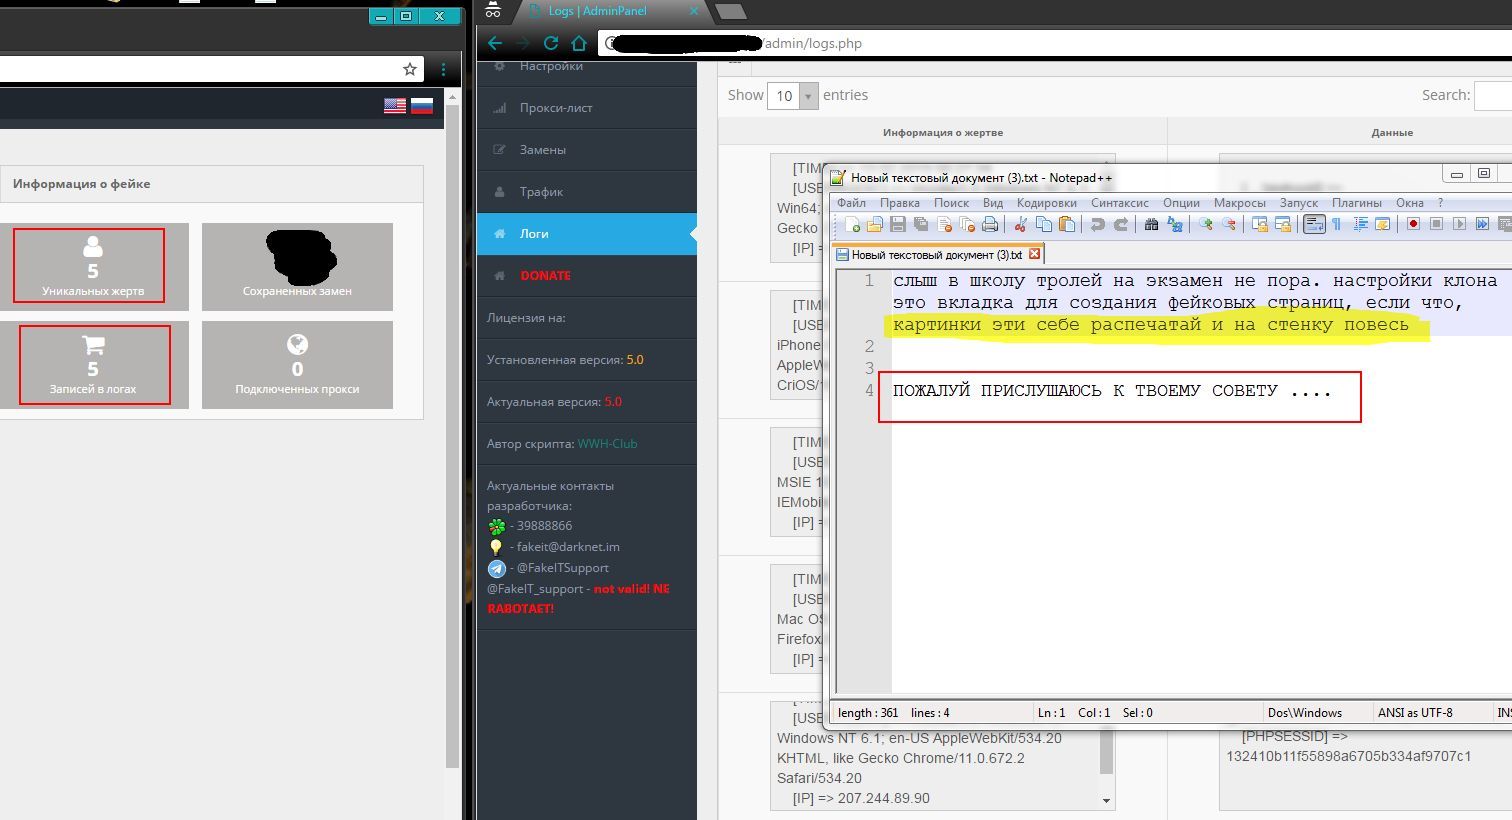Click the Stop macro recording icon
The width and height of the screenshot is (1512, 820).
[1436, 224]
